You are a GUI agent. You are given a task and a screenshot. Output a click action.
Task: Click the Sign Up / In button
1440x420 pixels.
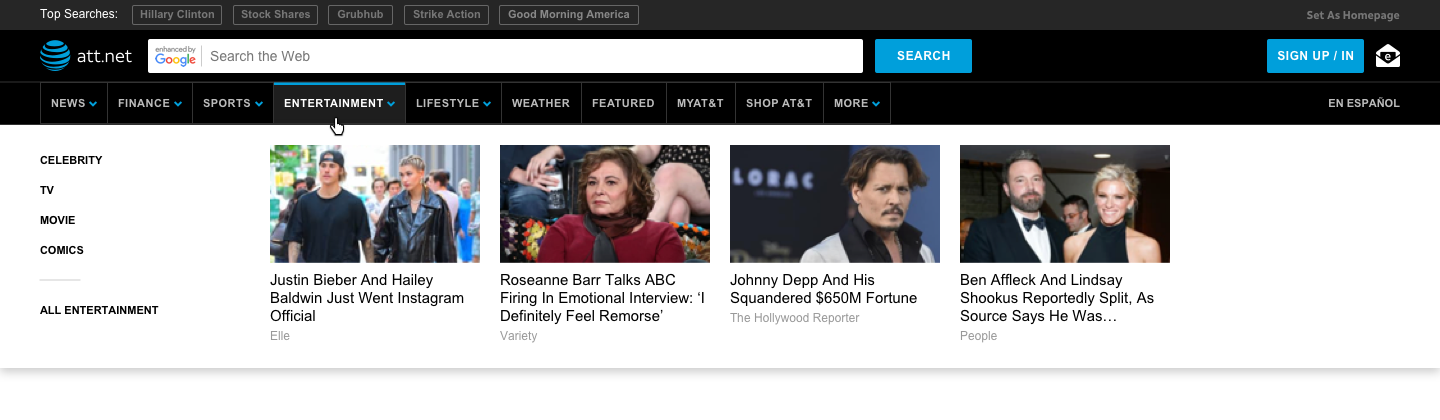(x=1315, y=56)
